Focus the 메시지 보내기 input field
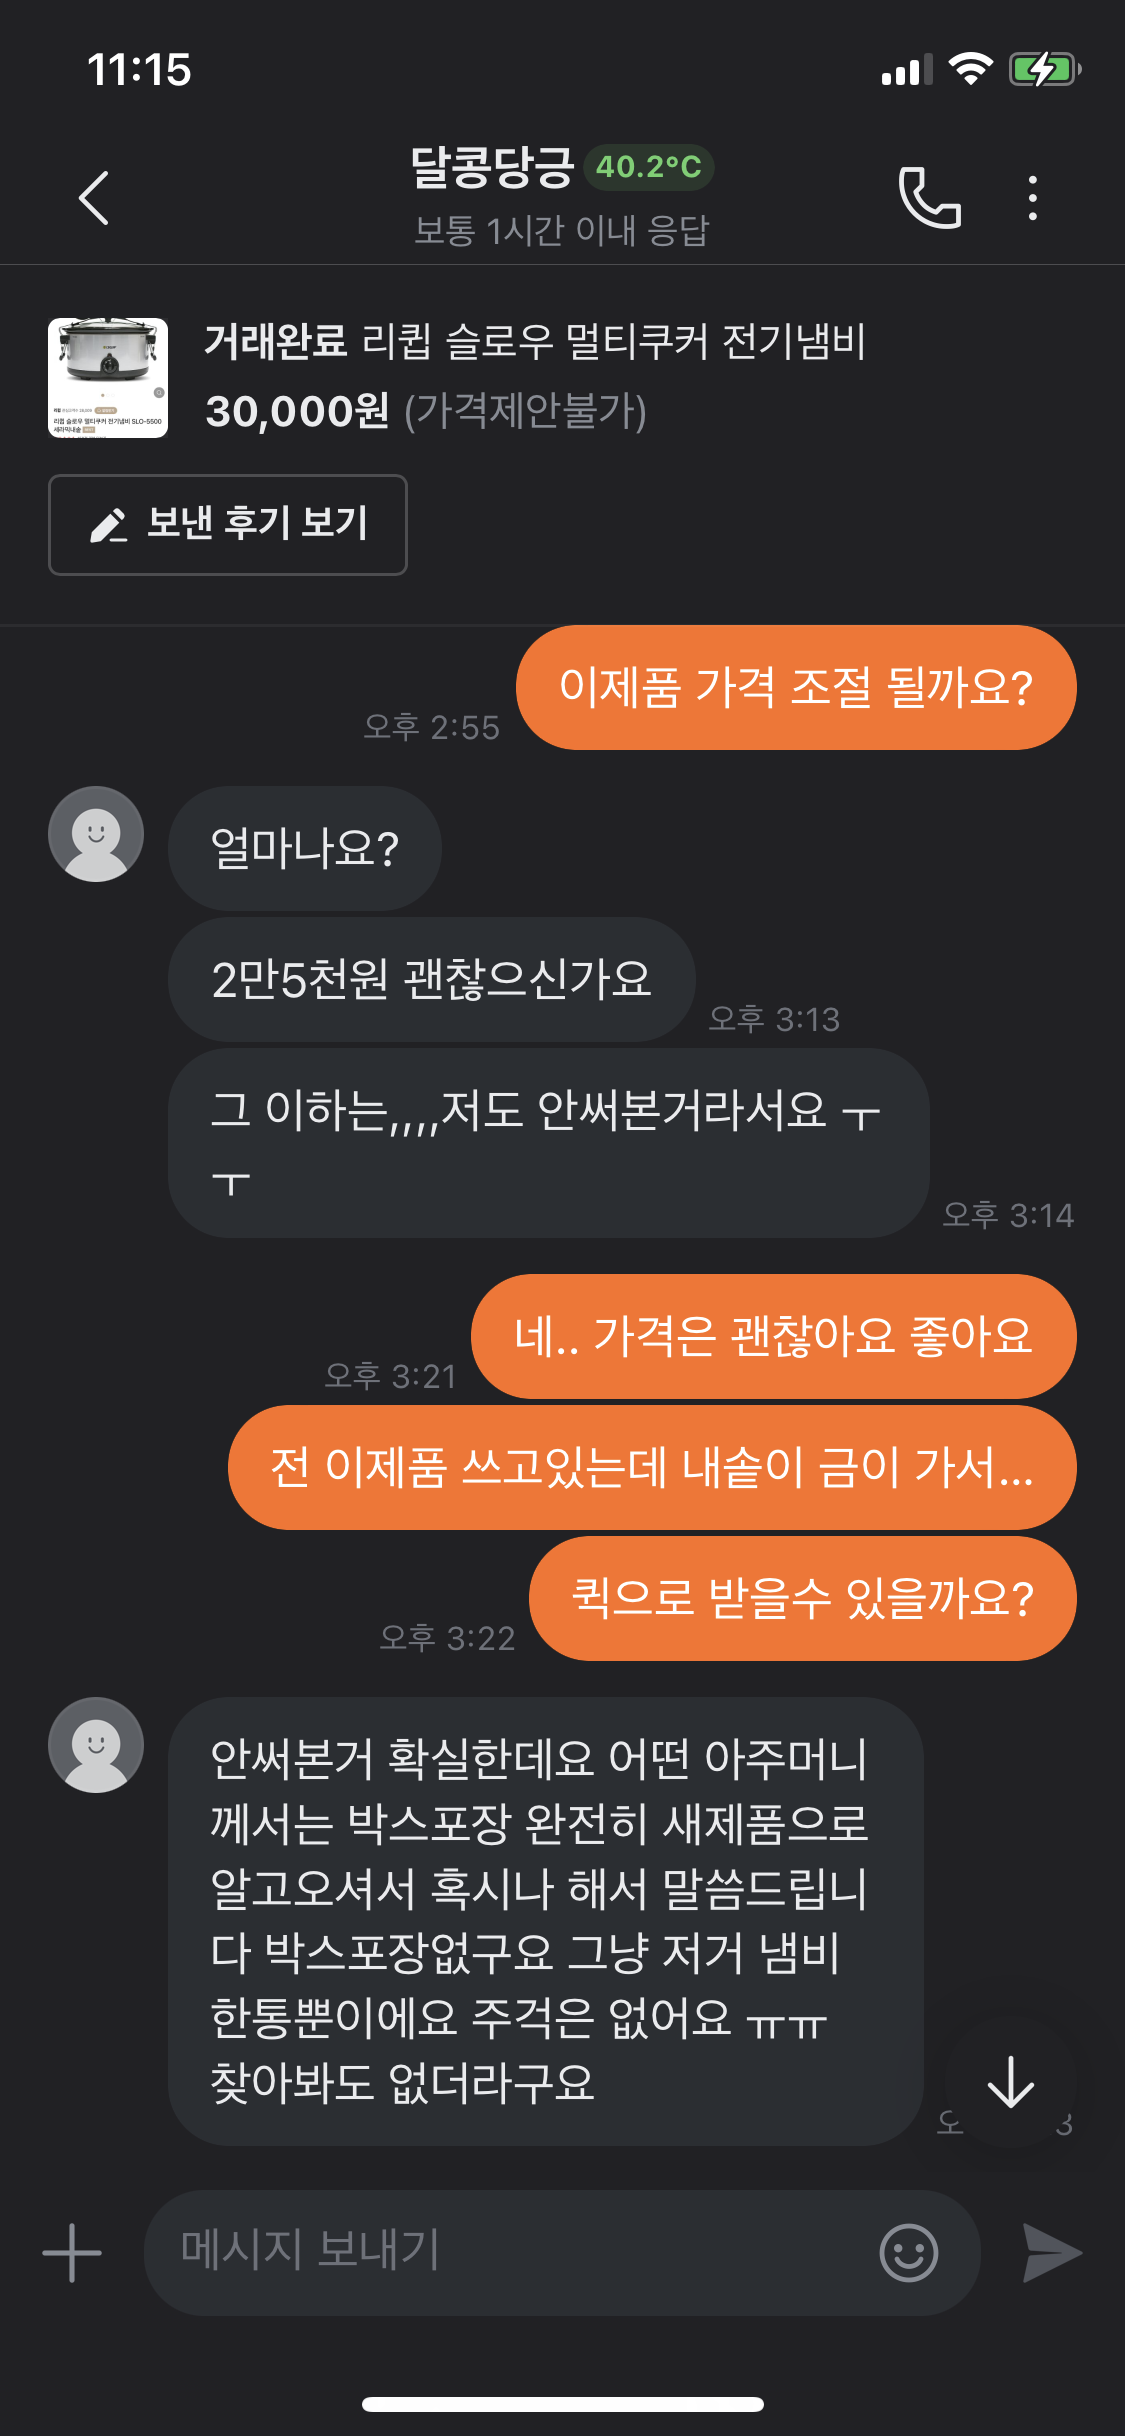Viewport: 1125px width, 2436px height. tap(510, 2253)
